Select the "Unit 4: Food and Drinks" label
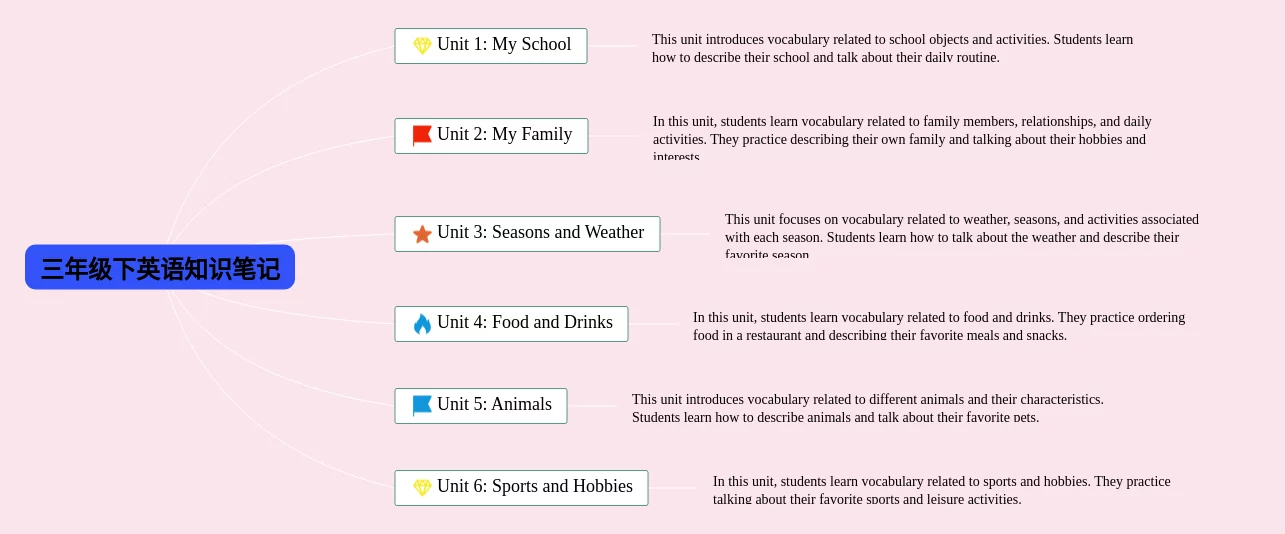 tap(524, 323)
